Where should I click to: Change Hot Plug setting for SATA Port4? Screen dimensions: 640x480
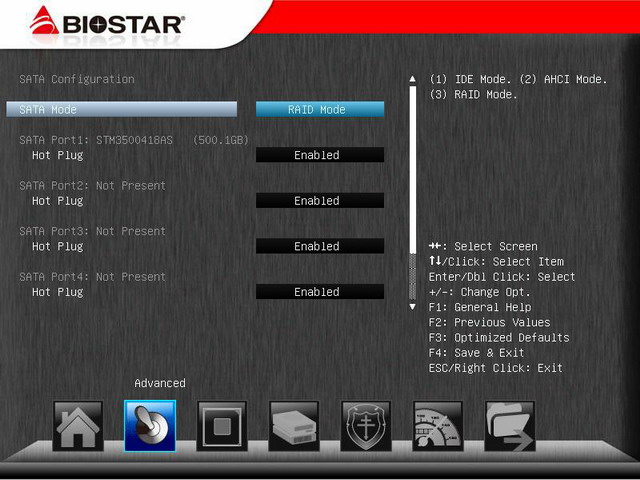coord(320,292)
